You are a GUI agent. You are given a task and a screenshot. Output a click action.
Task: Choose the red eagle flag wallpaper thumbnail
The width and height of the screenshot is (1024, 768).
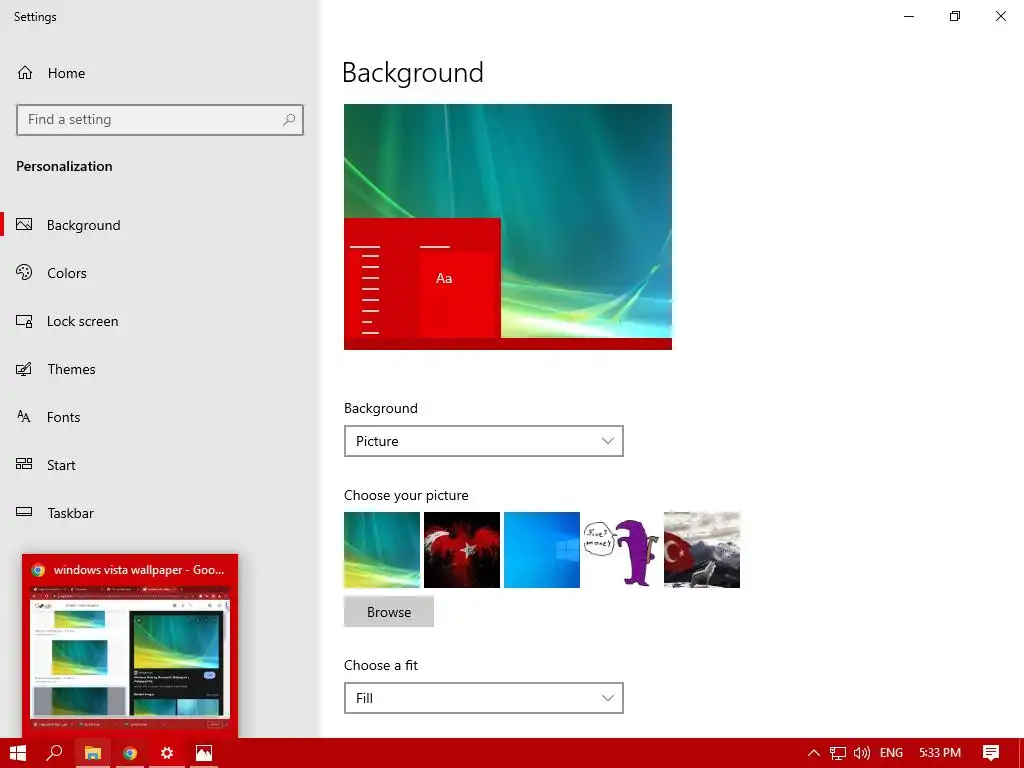[x=462, y=550]
